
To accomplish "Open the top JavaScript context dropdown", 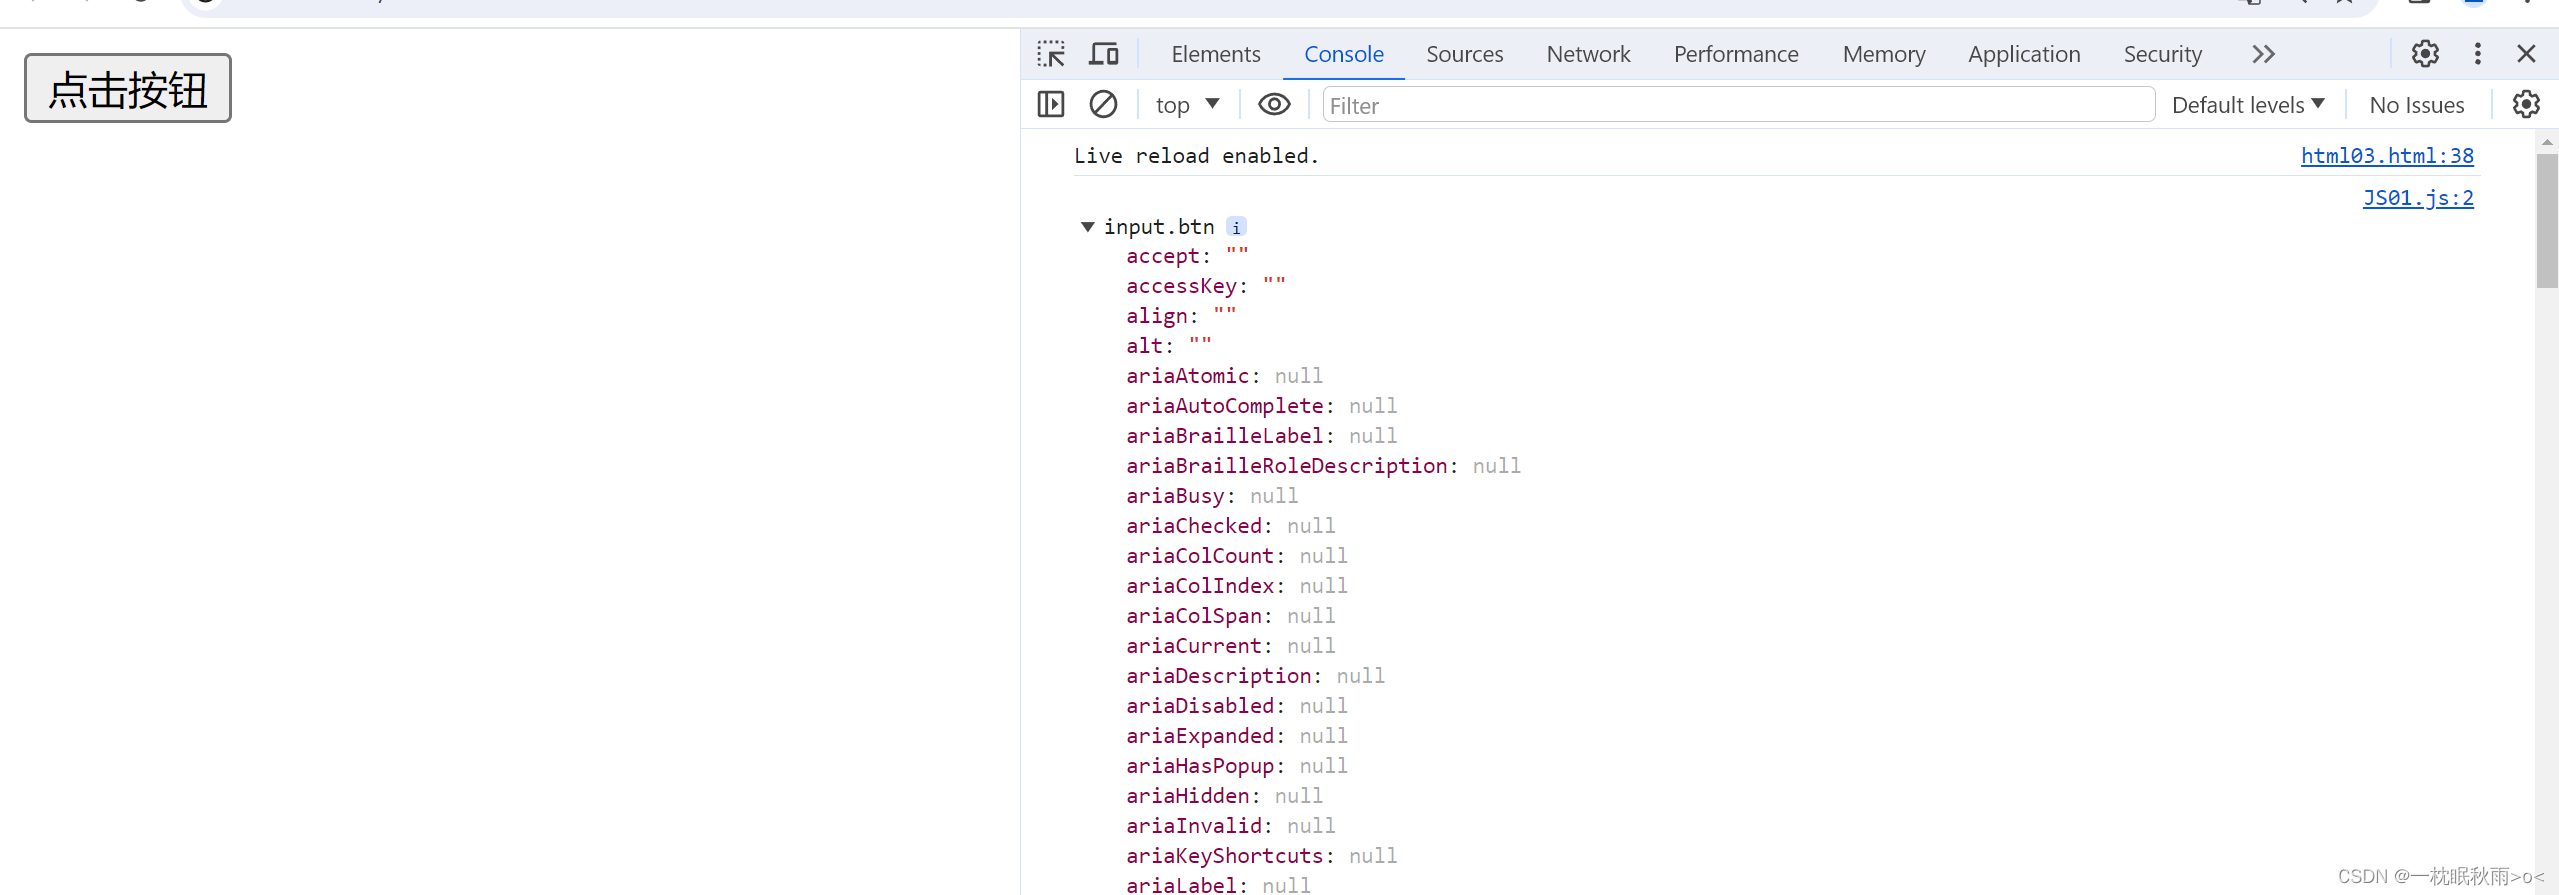I will click(1187, 104).
